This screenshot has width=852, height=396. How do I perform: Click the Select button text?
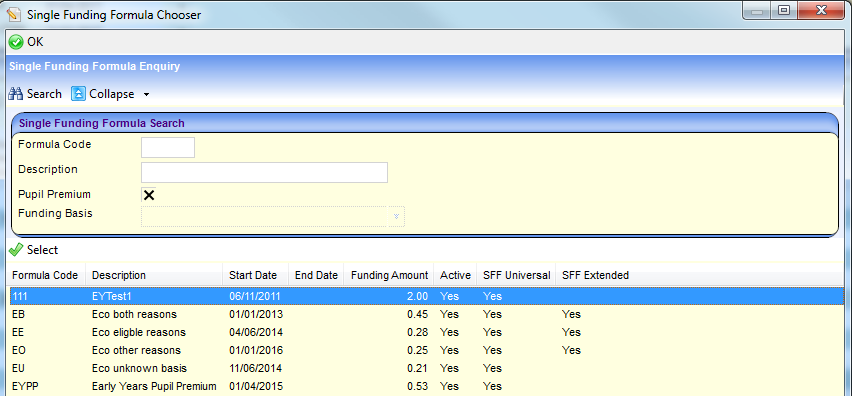coord(42,250)
